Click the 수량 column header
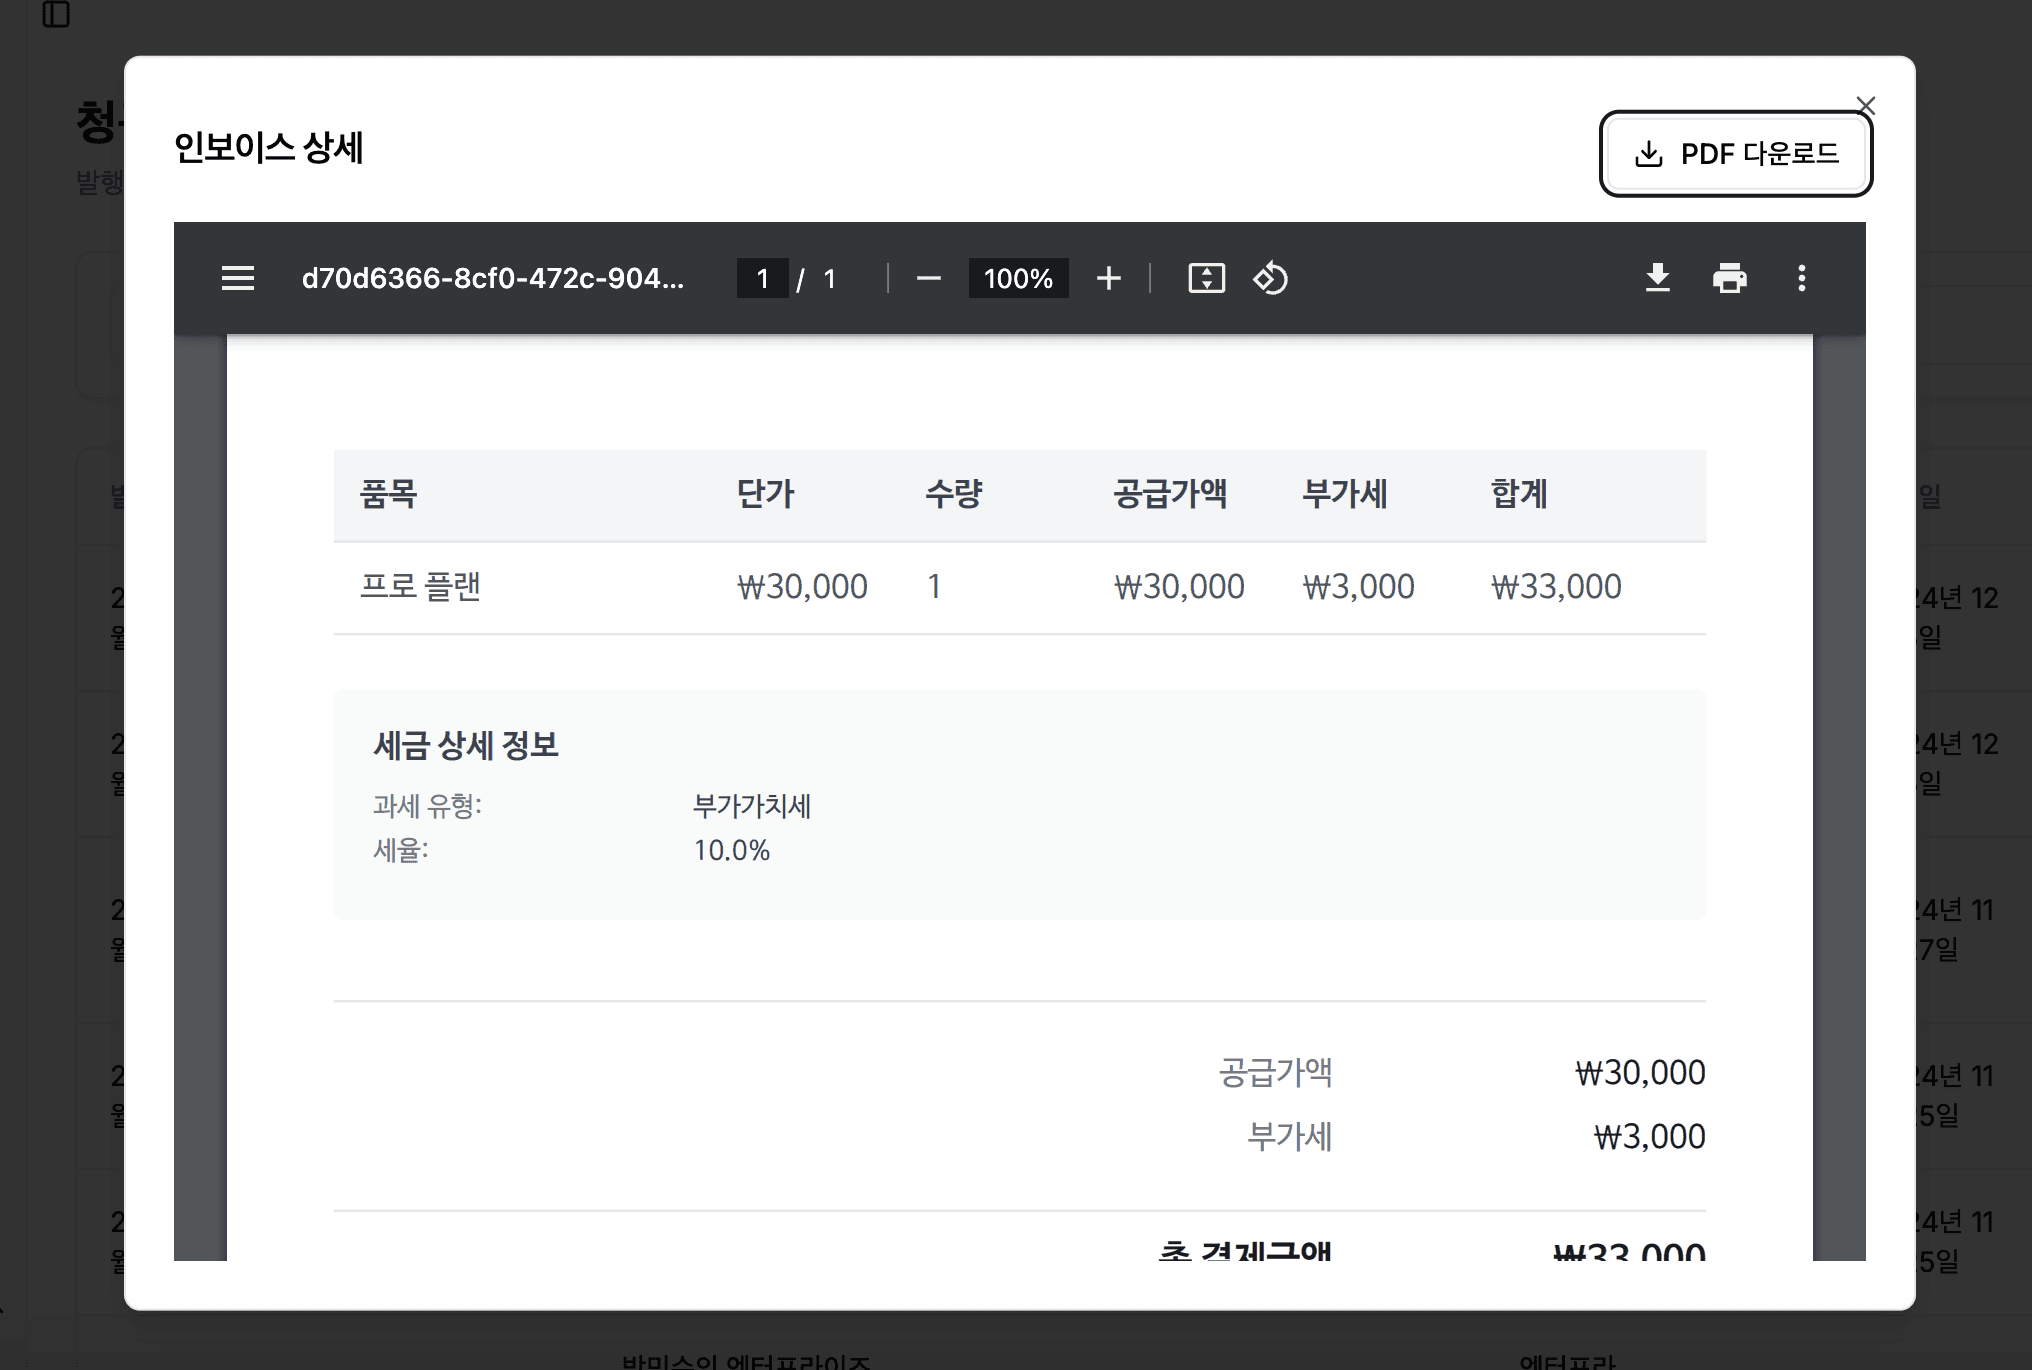The width and height of the screenshot is (2032, 1370). [x=954, y=494]
